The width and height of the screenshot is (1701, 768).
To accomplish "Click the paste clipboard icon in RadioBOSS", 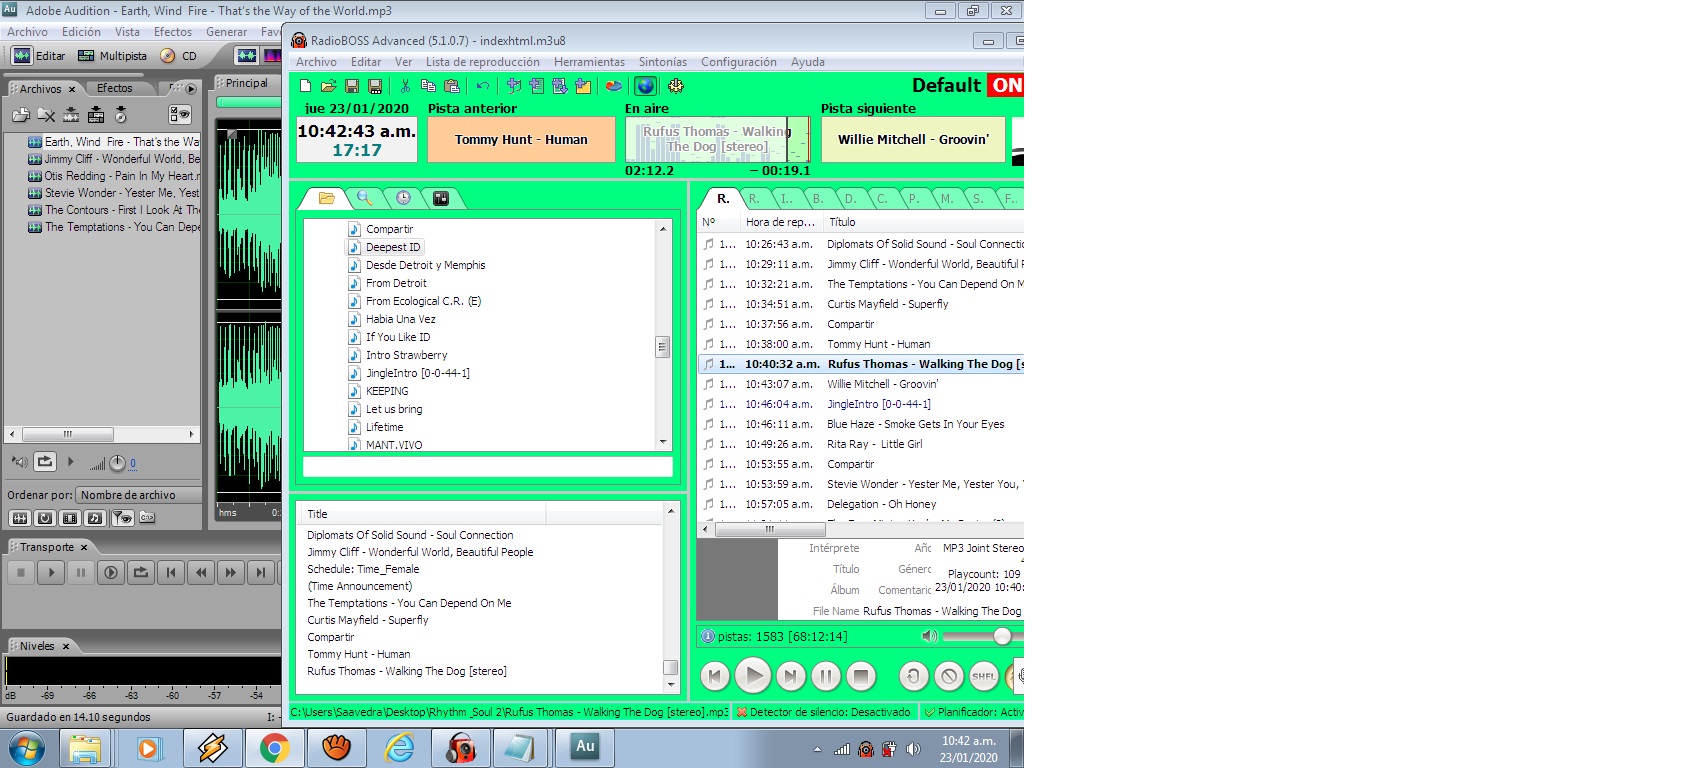I will coord(452,86).
